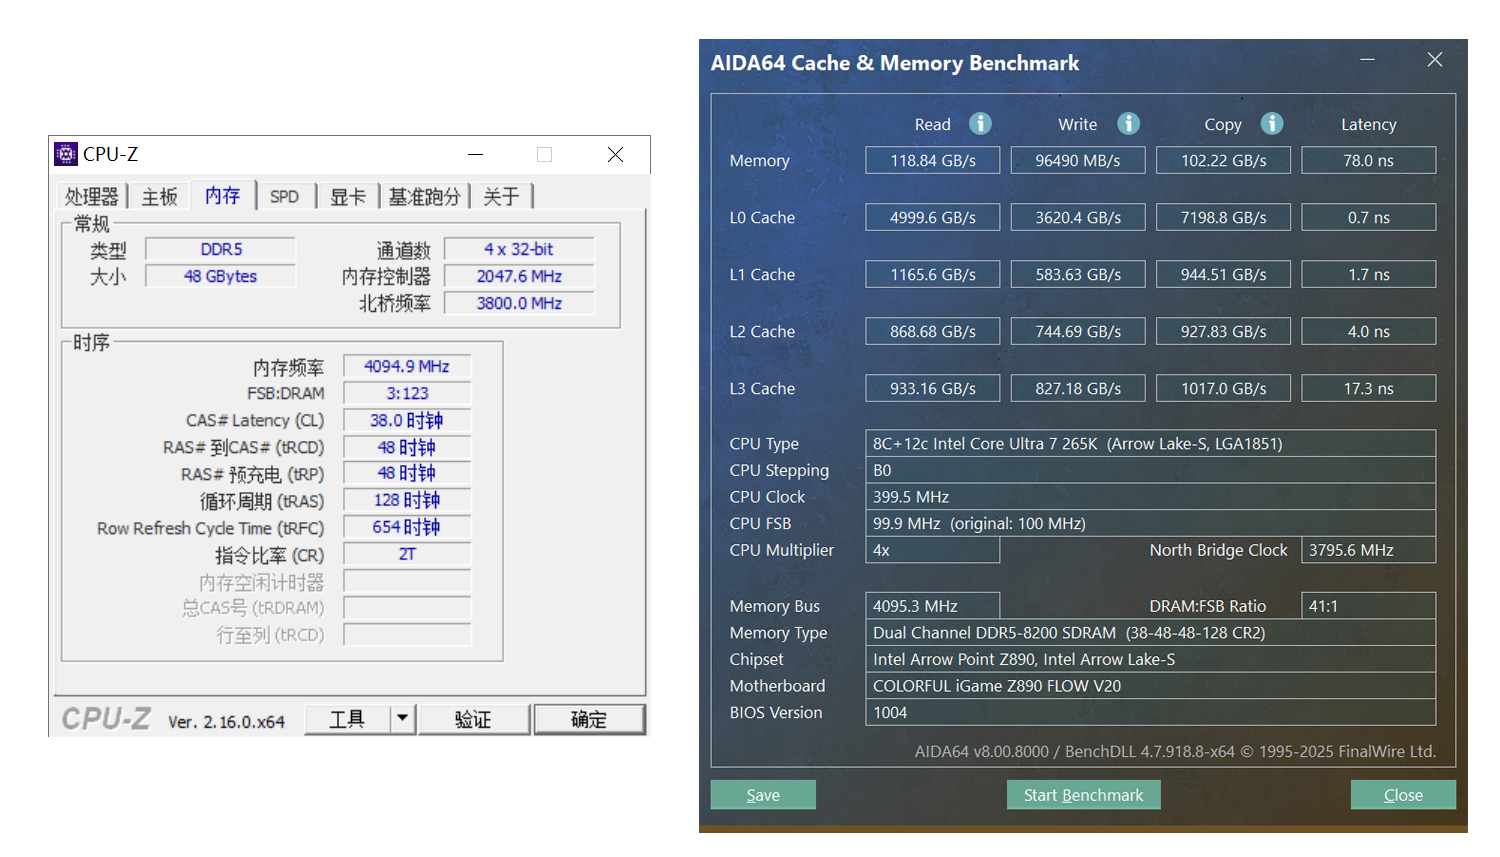The width and height of the screenshot is (1500, 857).
Task: Close the AIDA64 benchmark window
Action: [x=1435, y=60]
